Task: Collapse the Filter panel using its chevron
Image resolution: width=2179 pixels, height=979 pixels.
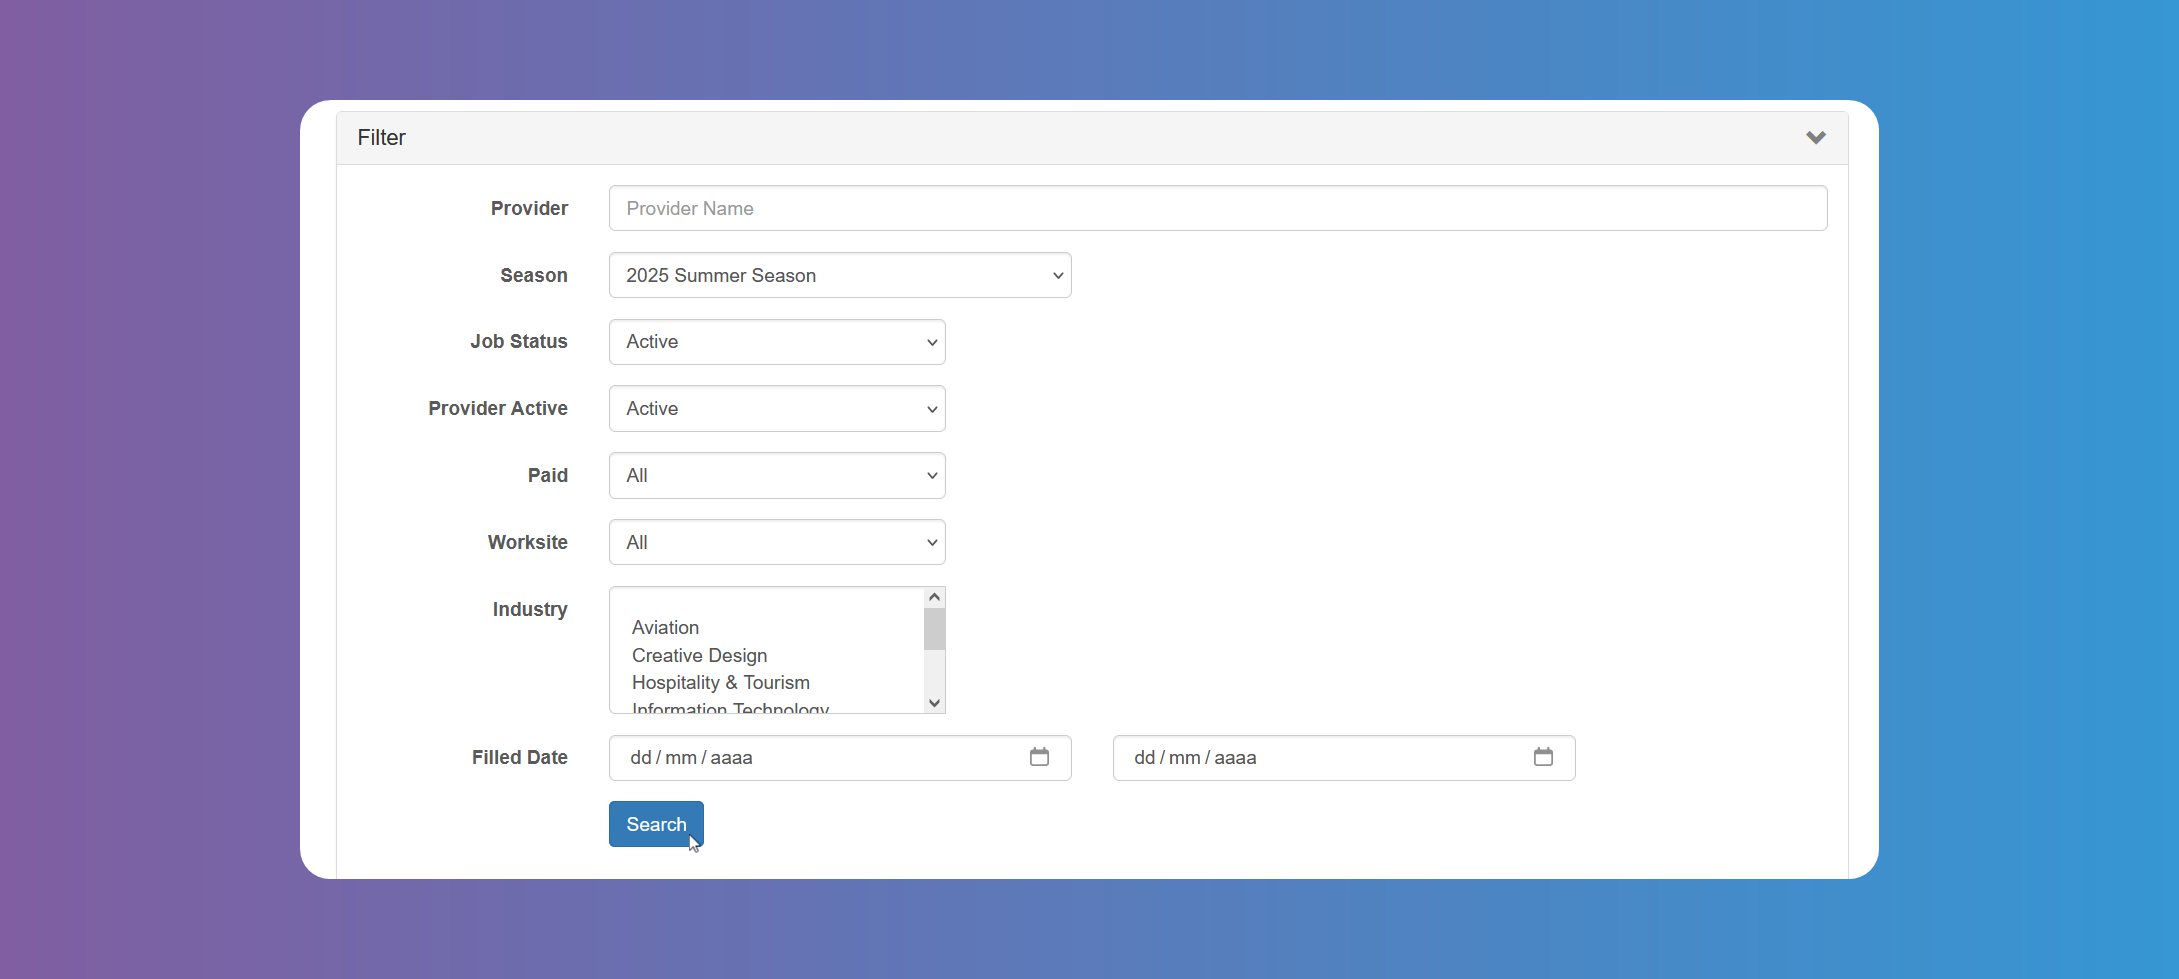Action: coord(1816,137)
